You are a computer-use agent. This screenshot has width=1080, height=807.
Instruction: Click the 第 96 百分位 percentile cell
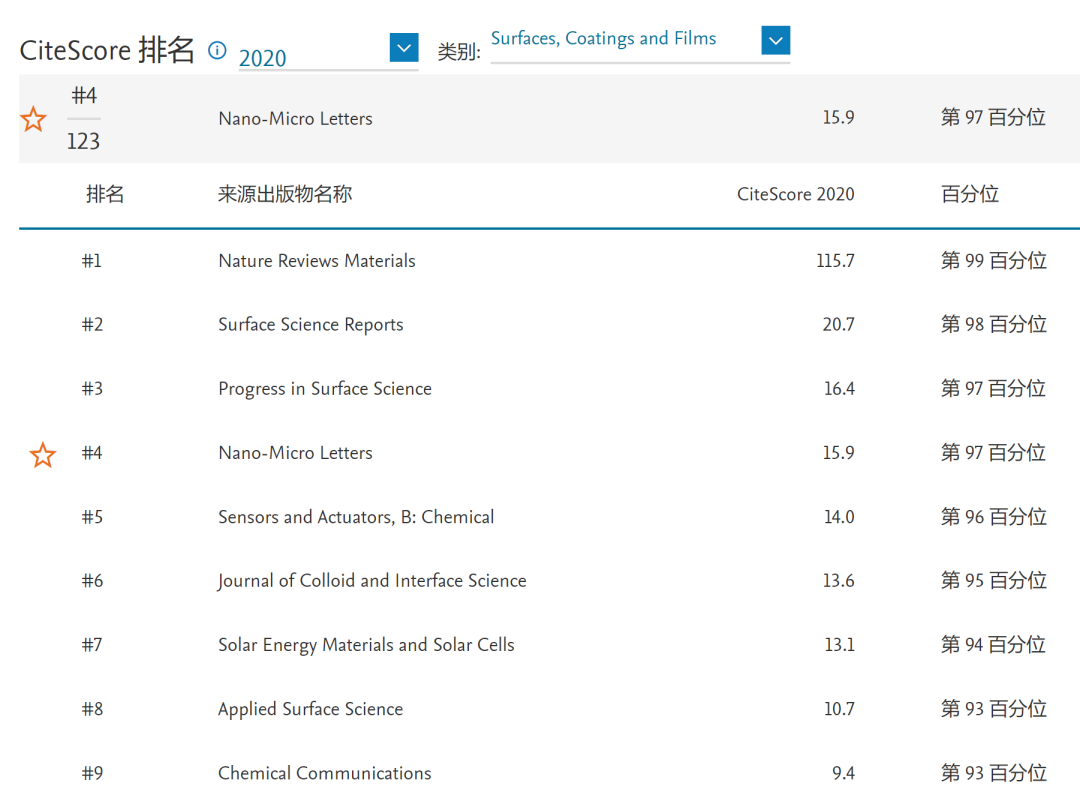click(994, 516)
